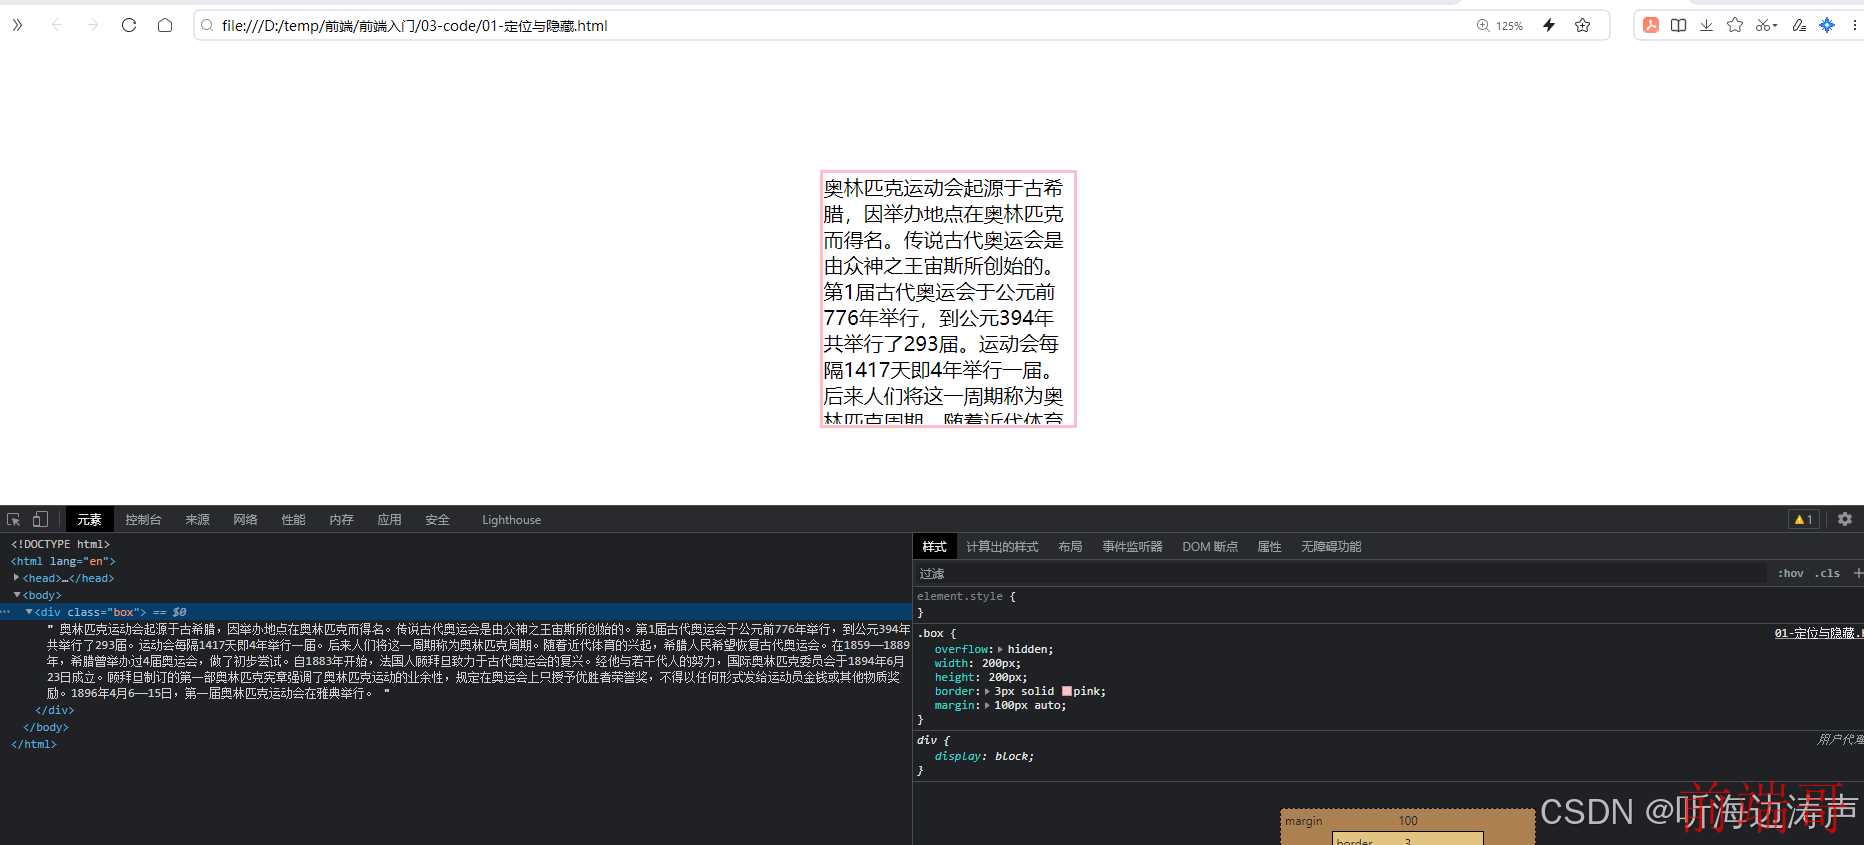The height and width of the screenshot is (845, 1864).
Task: Open the pink border color swatch
Action: [1066, 692]
